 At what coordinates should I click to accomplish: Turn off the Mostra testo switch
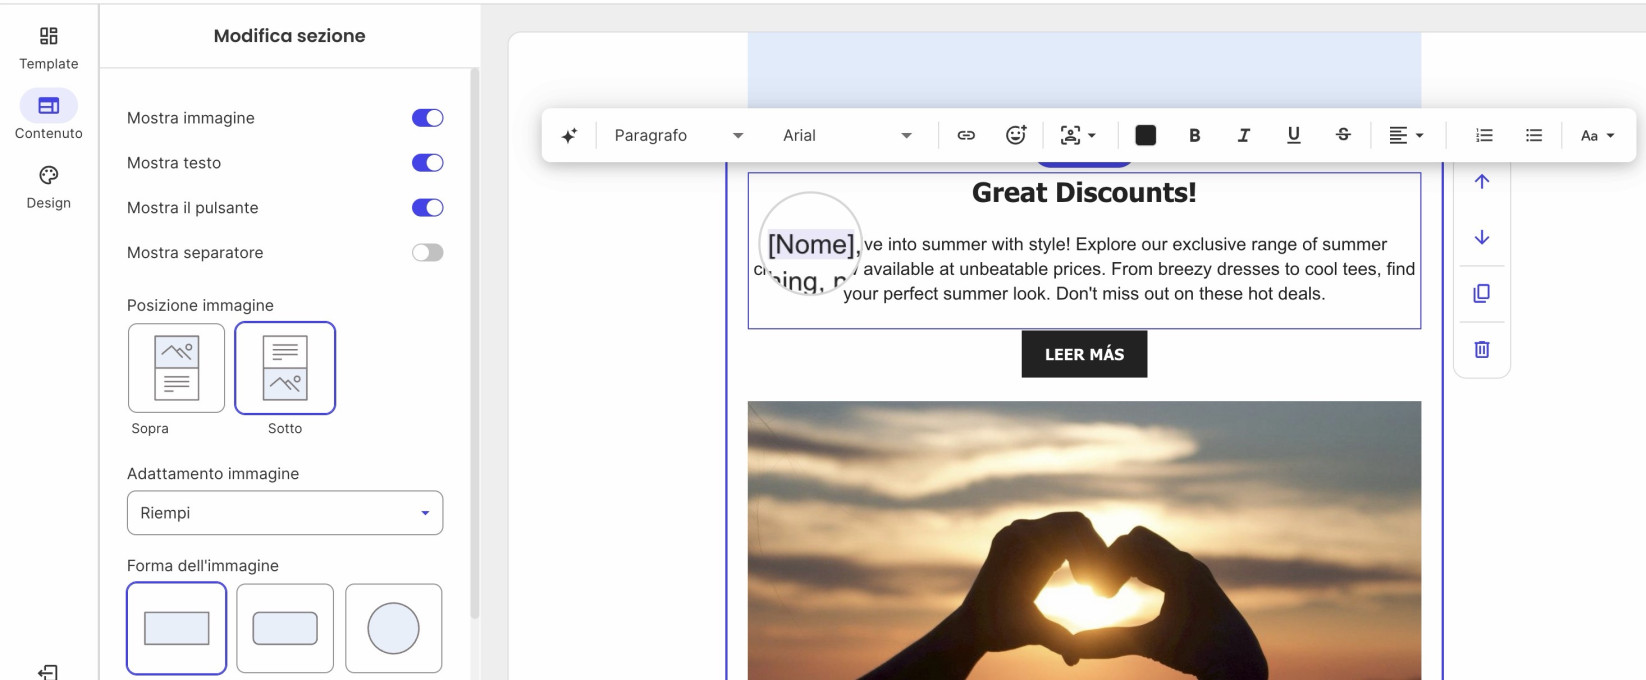tap(428, 163)
